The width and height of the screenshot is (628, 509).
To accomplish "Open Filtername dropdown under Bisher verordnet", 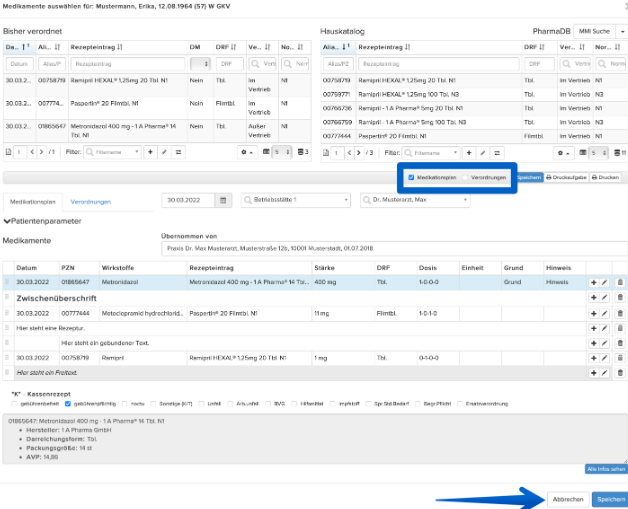I will 112,152.
